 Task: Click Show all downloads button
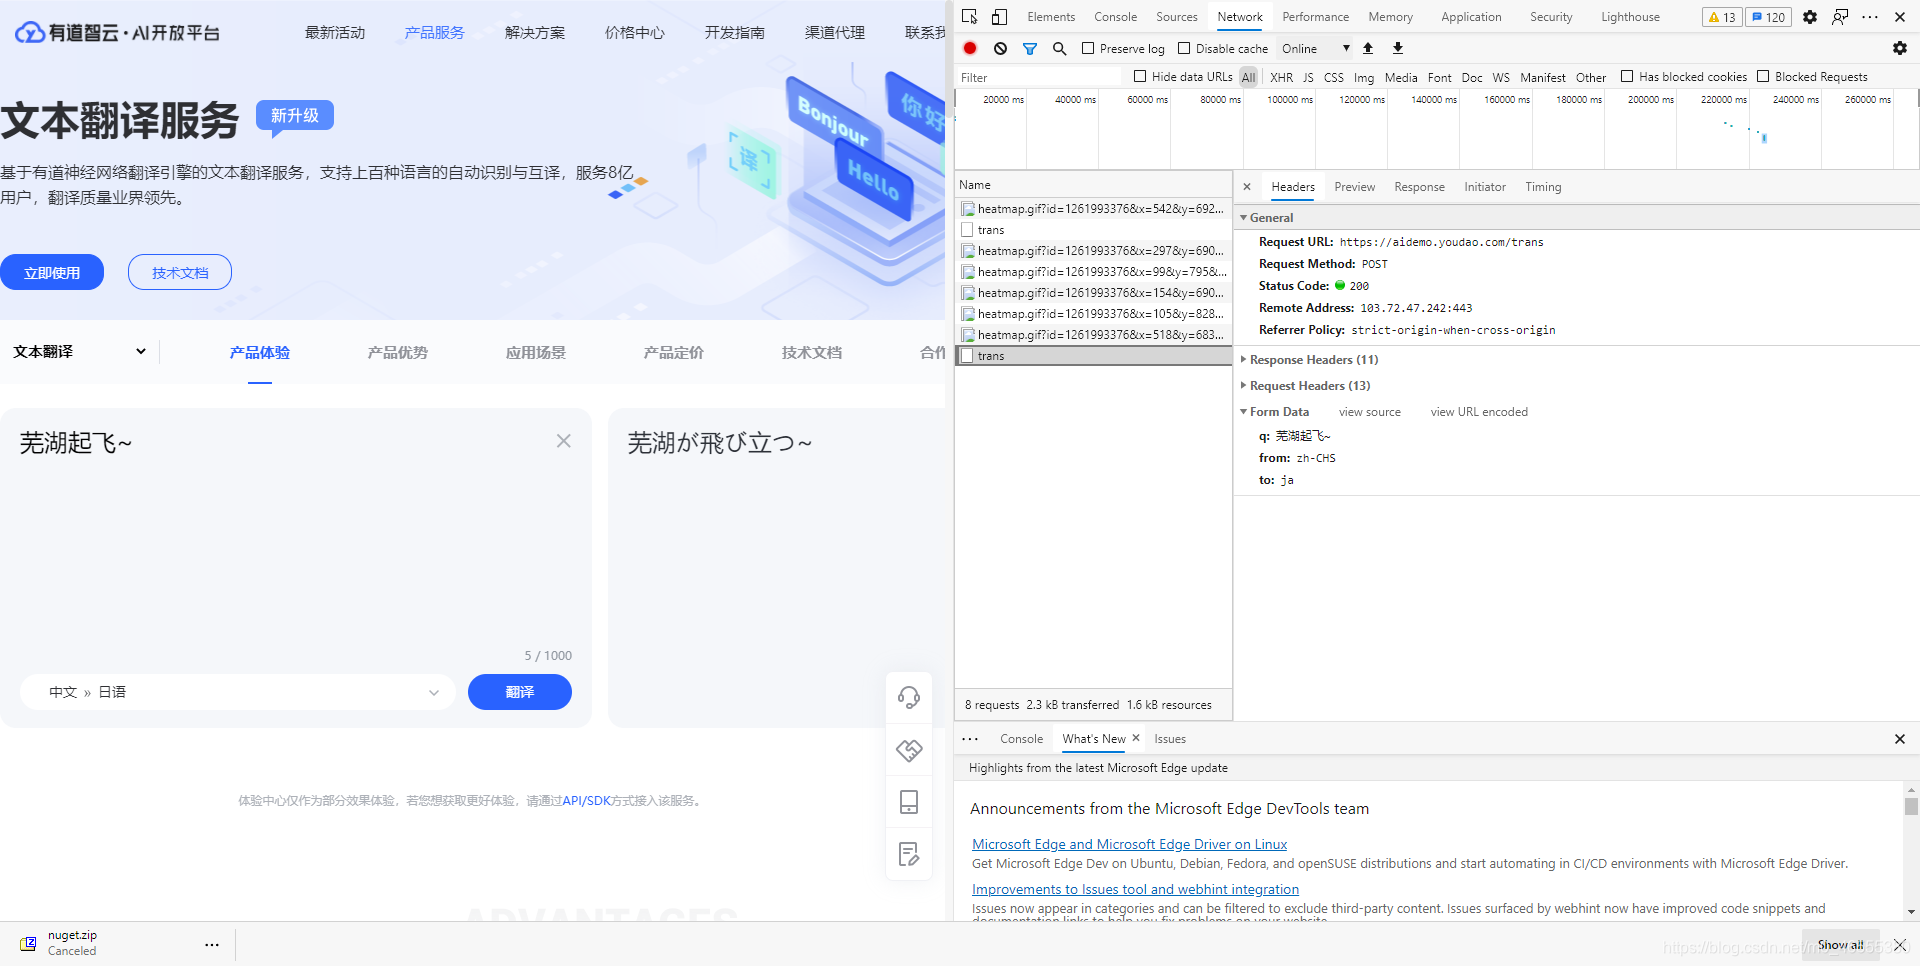[x=1840, y=945]
